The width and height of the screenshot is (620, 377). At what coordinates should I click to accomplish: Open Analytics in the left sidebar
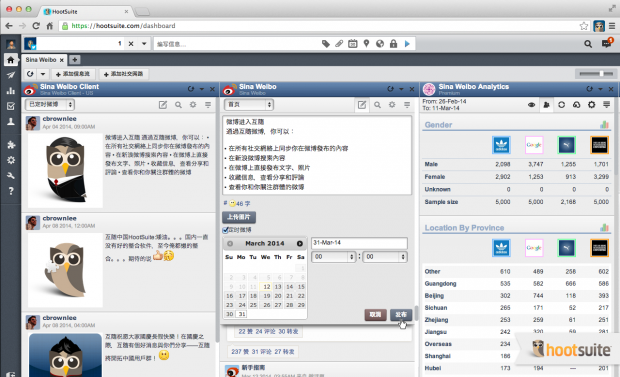[x=11, y=91]
